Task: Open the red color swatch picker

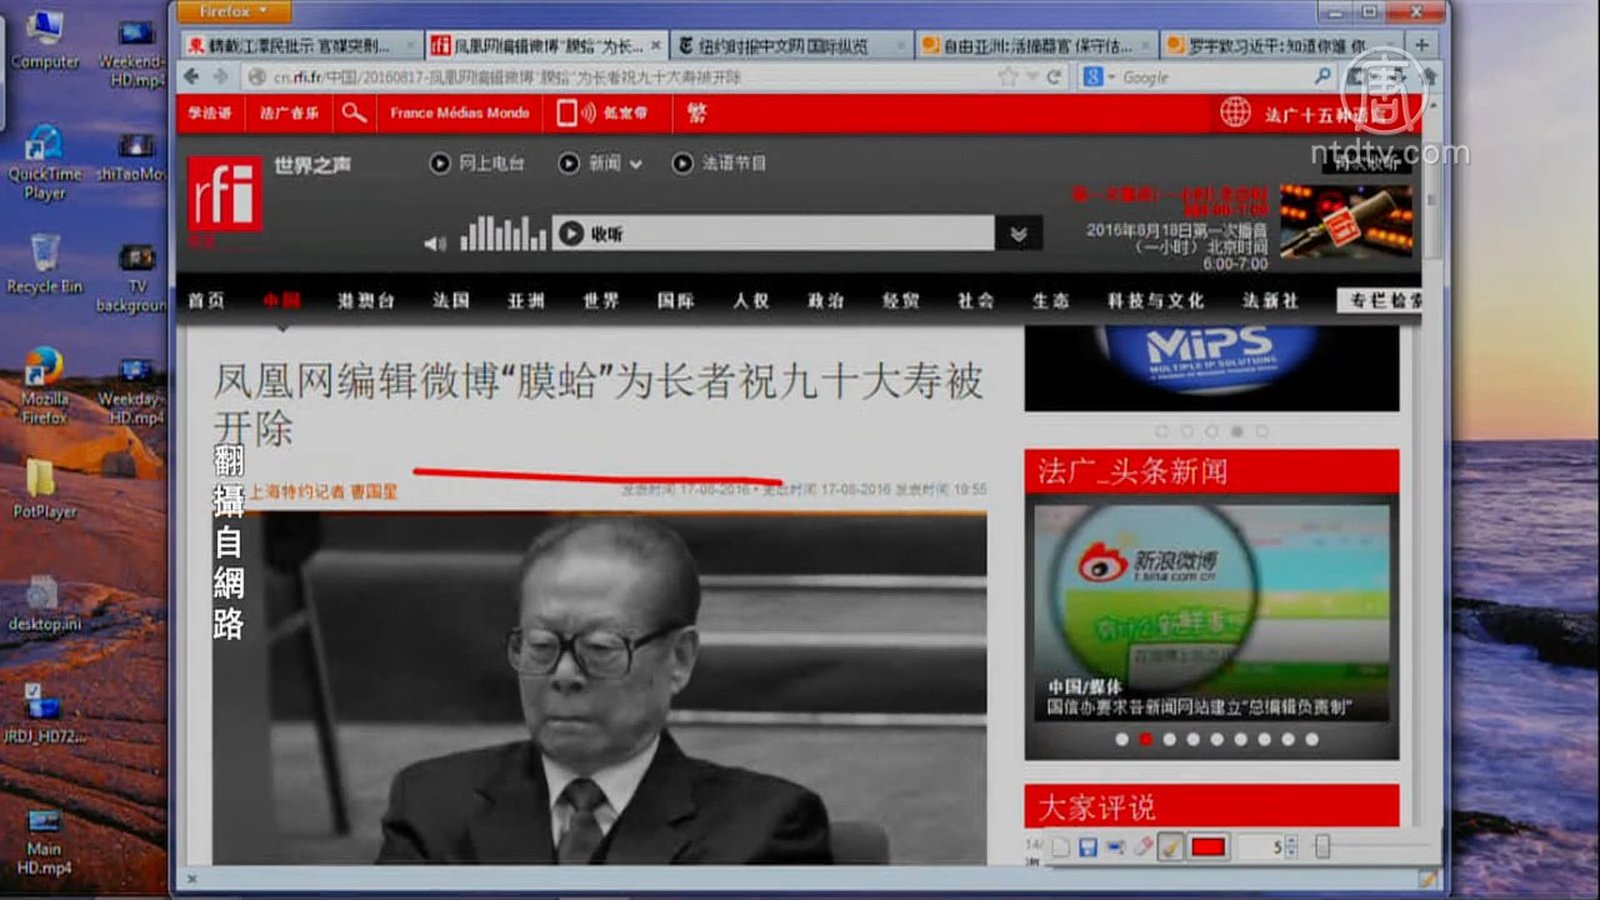Action: [x=1208, y=847]
